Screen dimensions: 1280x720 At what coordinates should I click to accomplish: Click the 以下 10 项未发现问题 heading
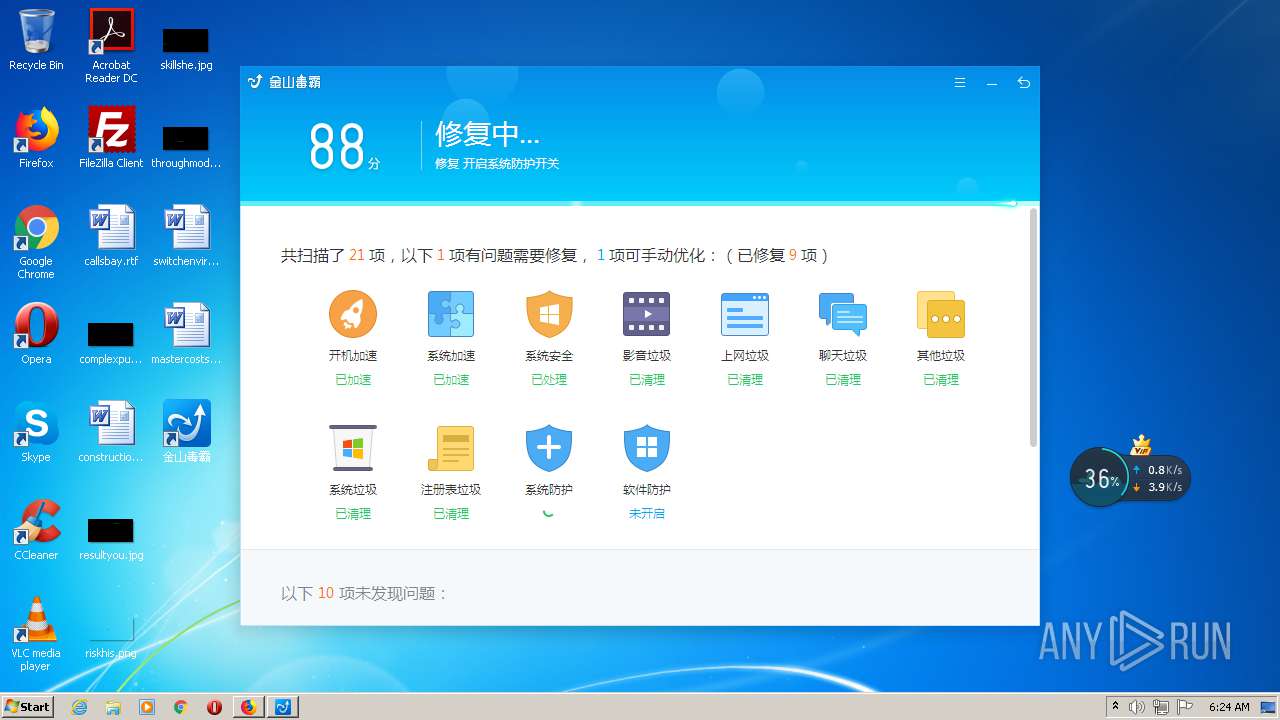click(x=364, y=593)
